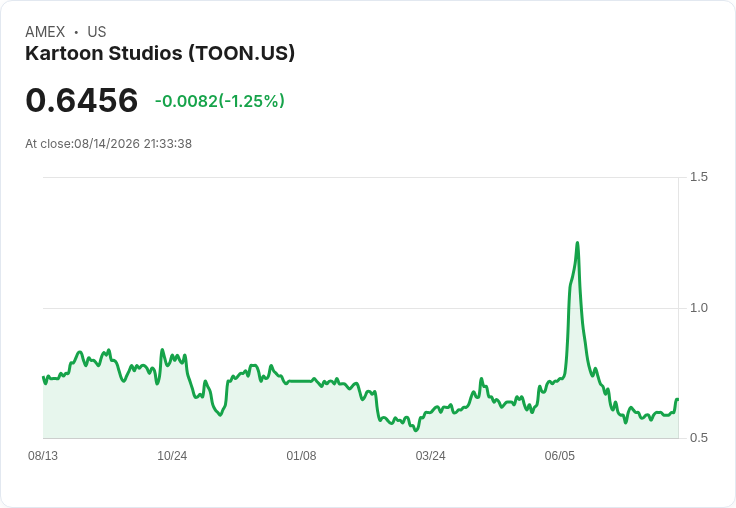This screenshot has width=736, height=508.
Task: Click the price change -0.0082(-1.25%) text
Action: tap(220, 101)
